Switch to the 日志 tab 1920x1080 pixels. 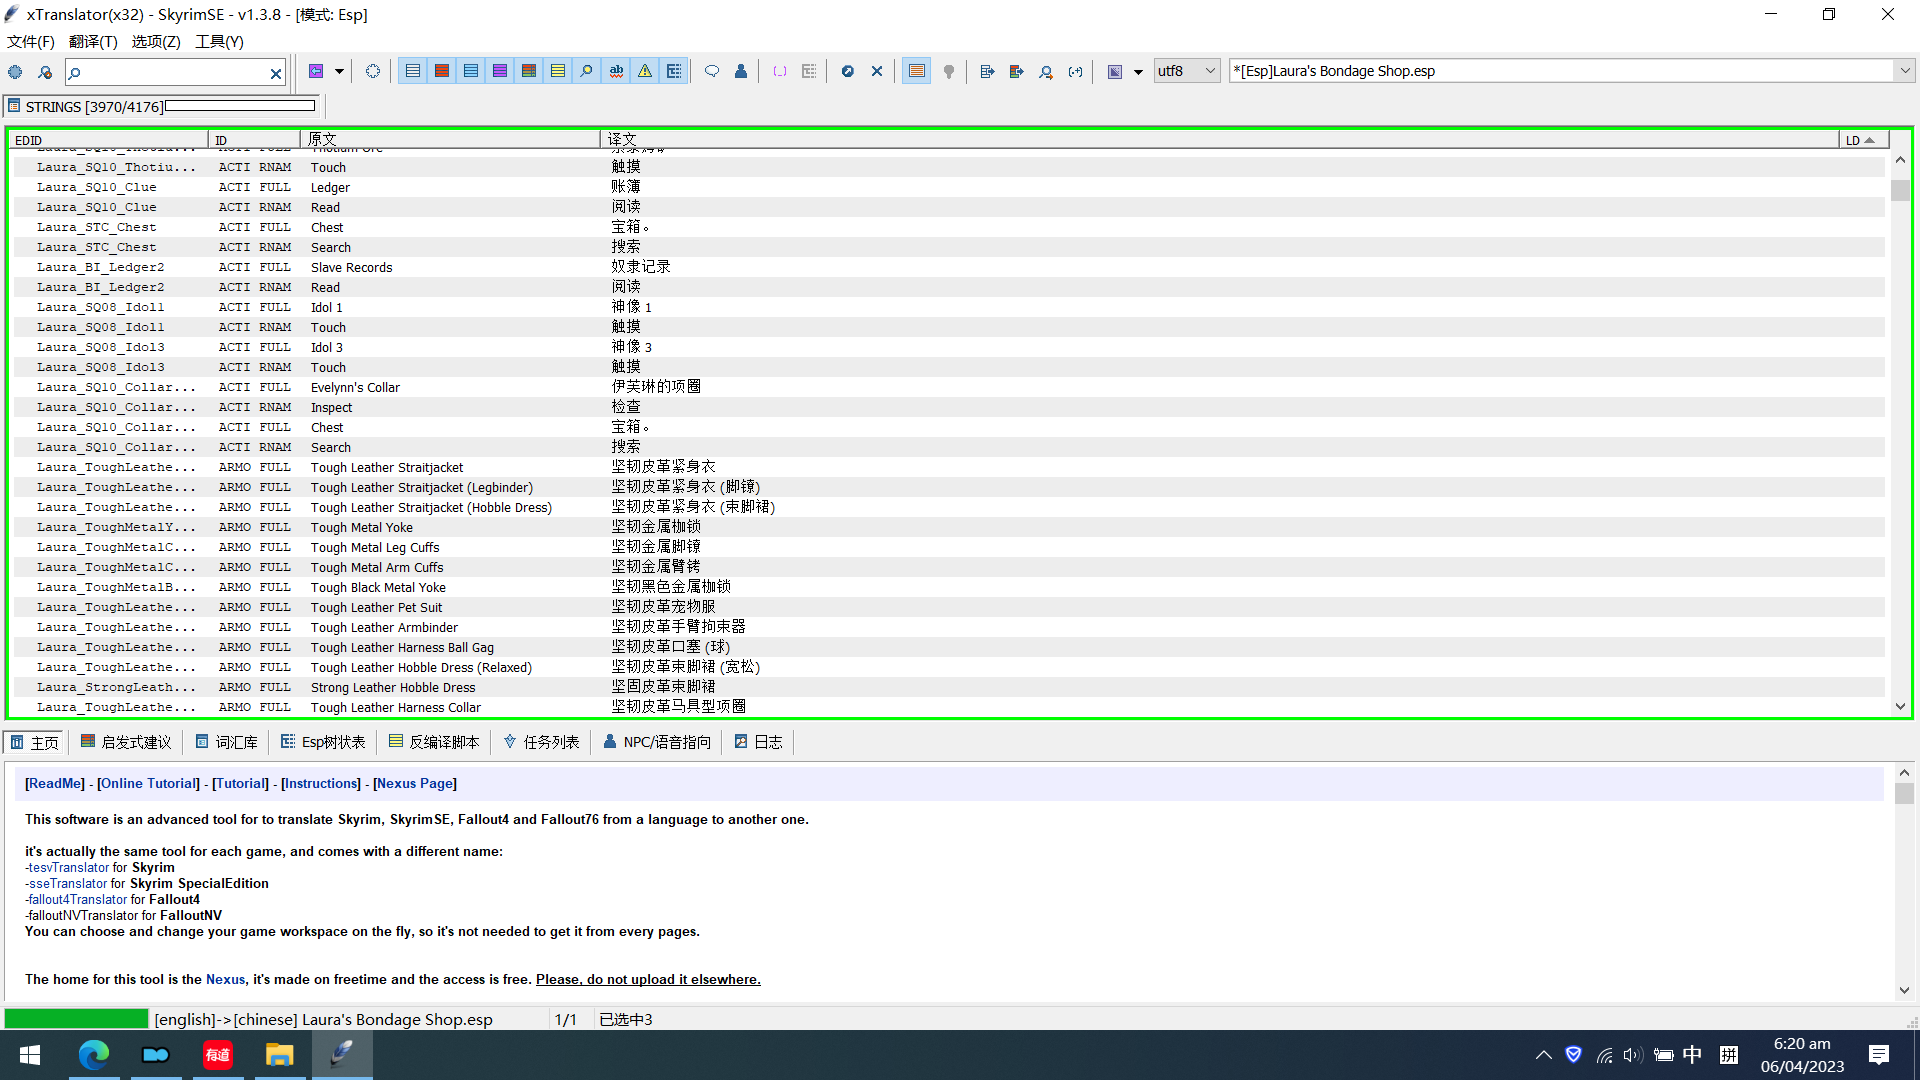pos(759,742)
